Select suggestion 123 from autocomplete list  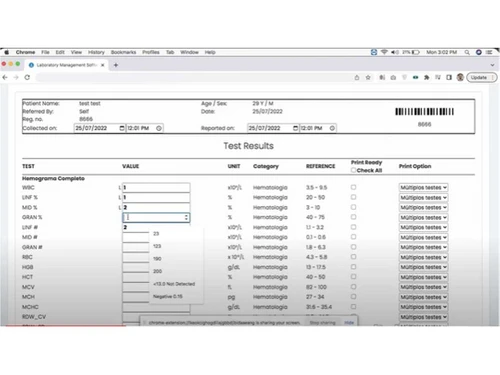pyautogui.click(x=157, y=246)
